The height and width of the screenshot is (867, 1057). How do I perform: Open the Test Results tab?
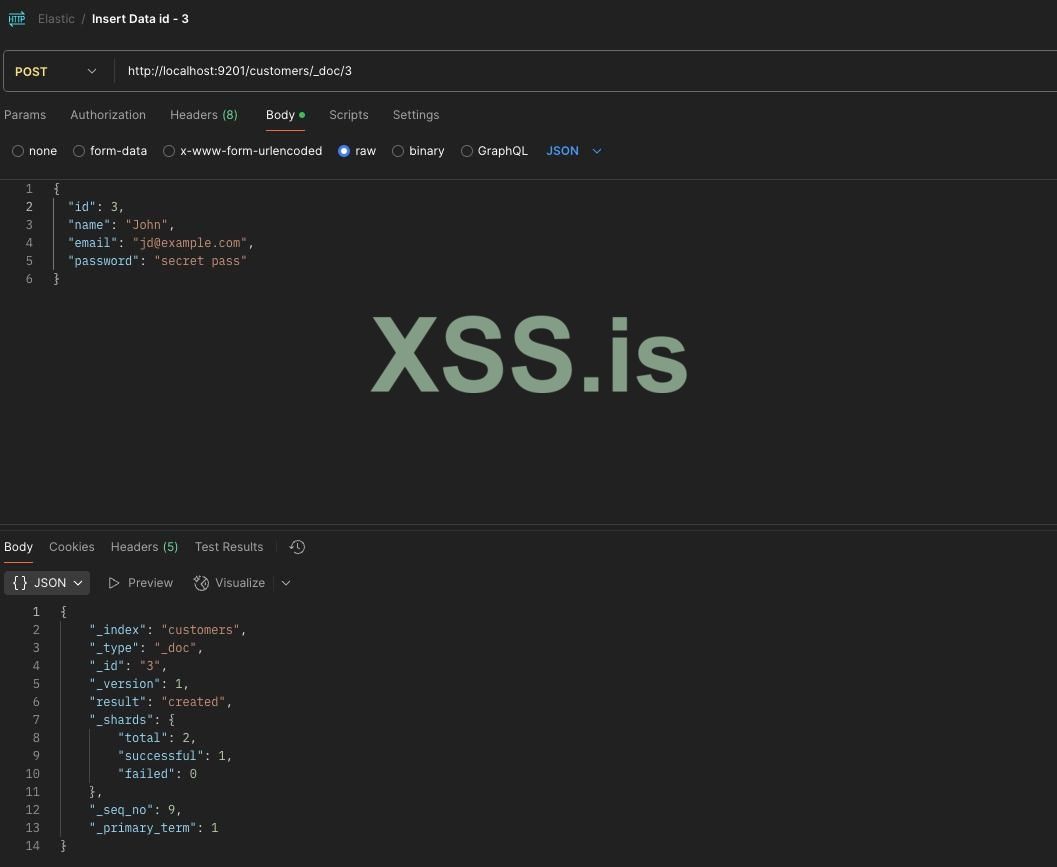pyautogui.click(x=229, y=547)
